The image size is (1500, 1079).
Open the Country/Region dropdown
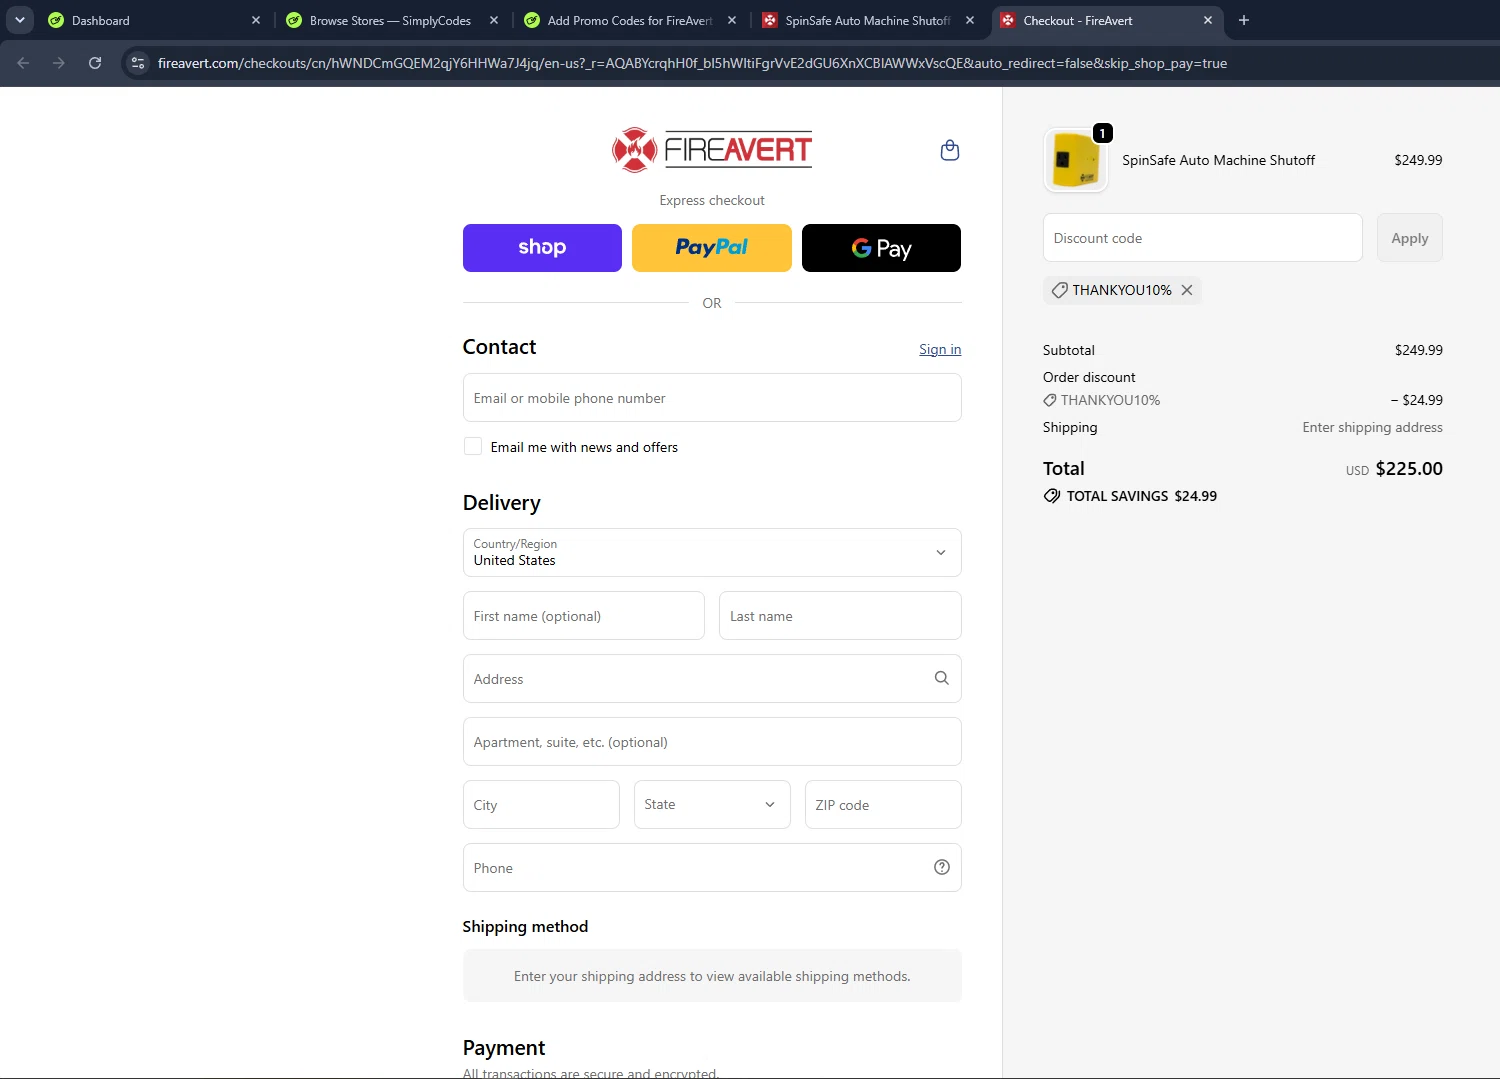(x=712, y=552)
